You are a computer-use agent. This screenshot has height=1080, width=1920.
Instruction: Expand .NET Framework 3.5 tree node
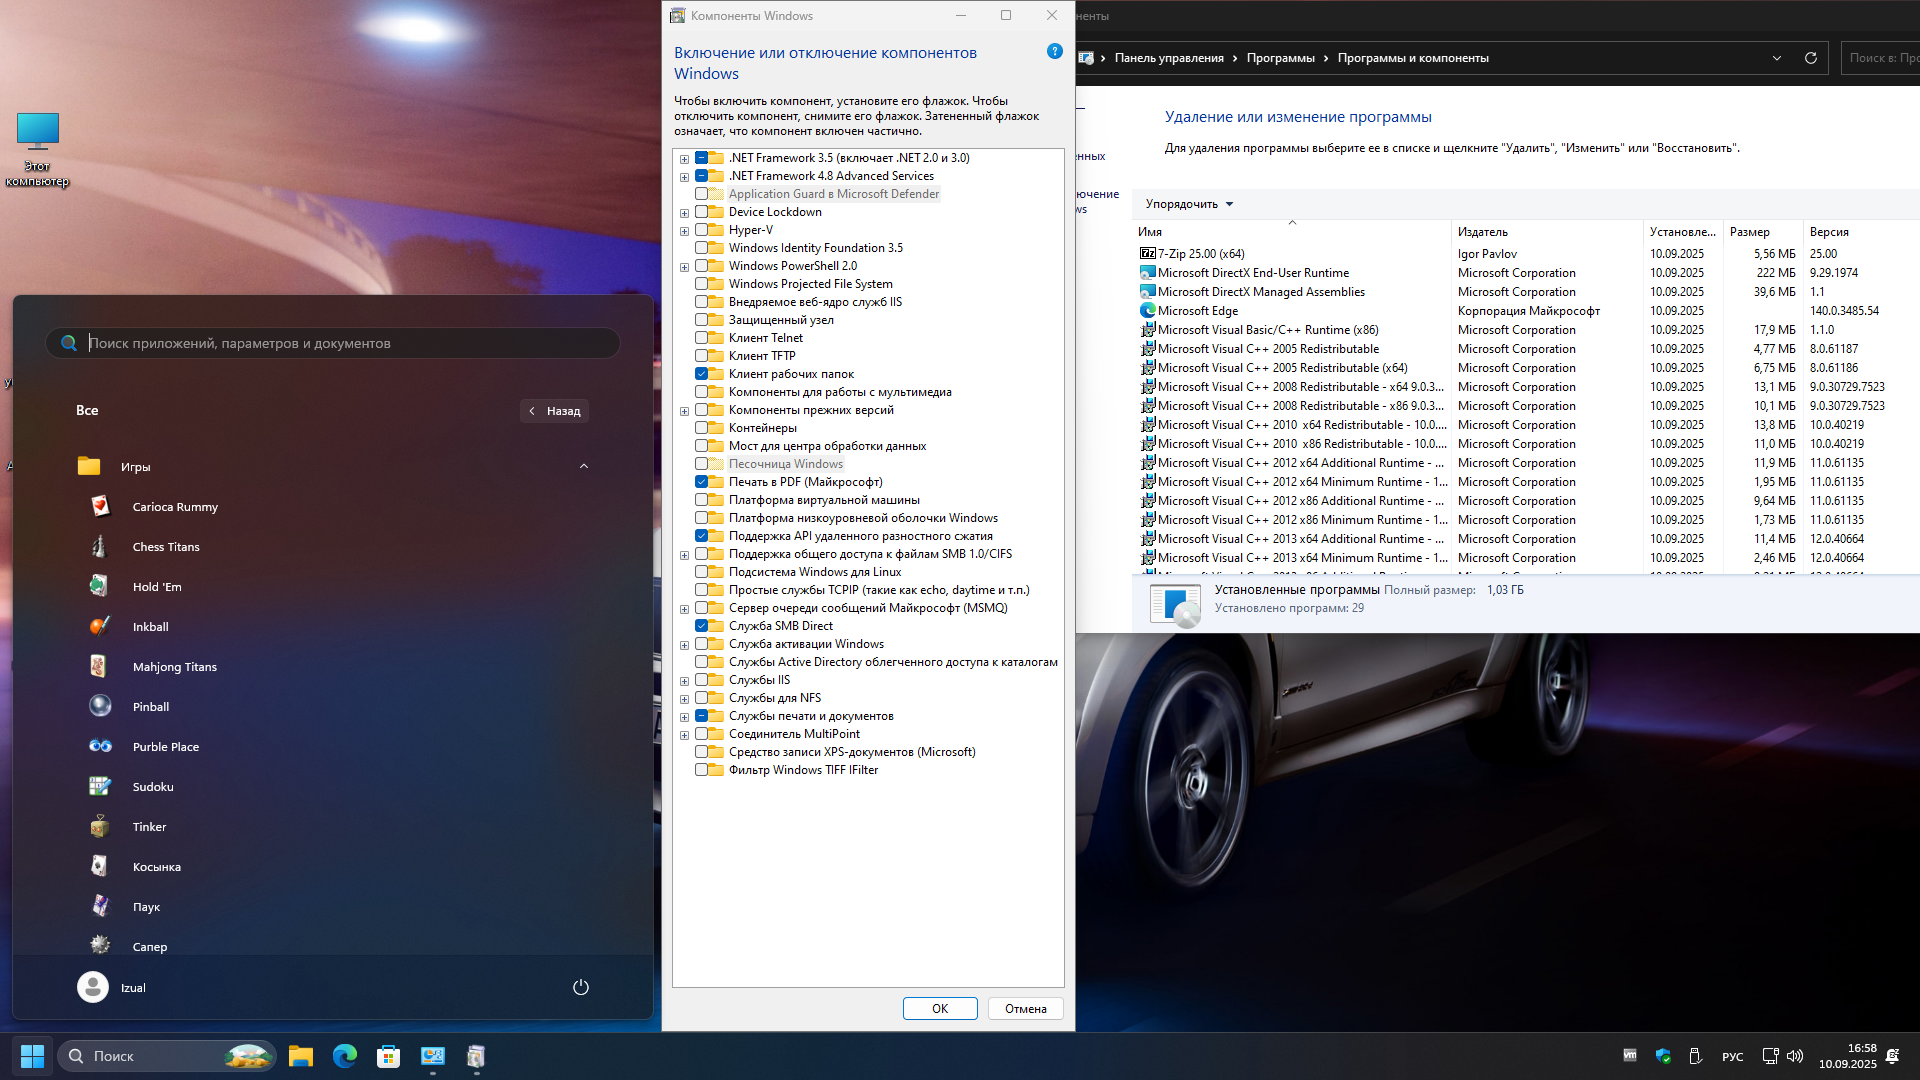click(684, 158)
